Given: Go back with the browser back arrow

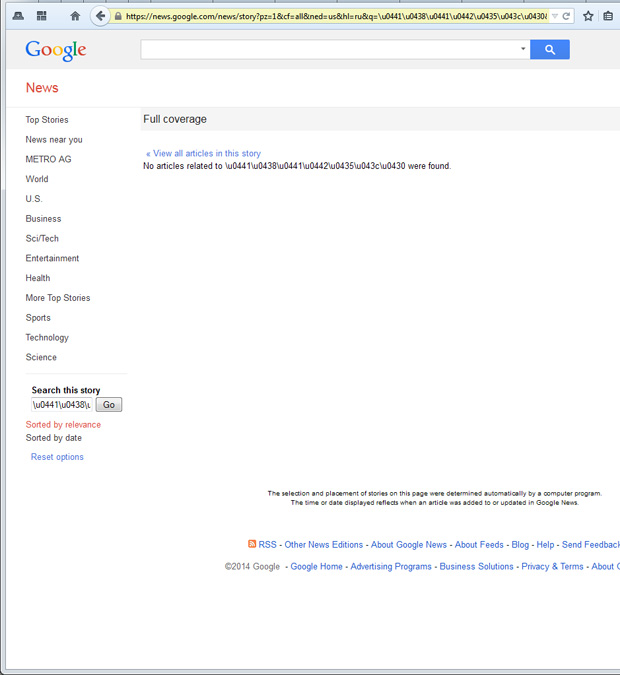Looking at the screenshot, I should (100, 16).
